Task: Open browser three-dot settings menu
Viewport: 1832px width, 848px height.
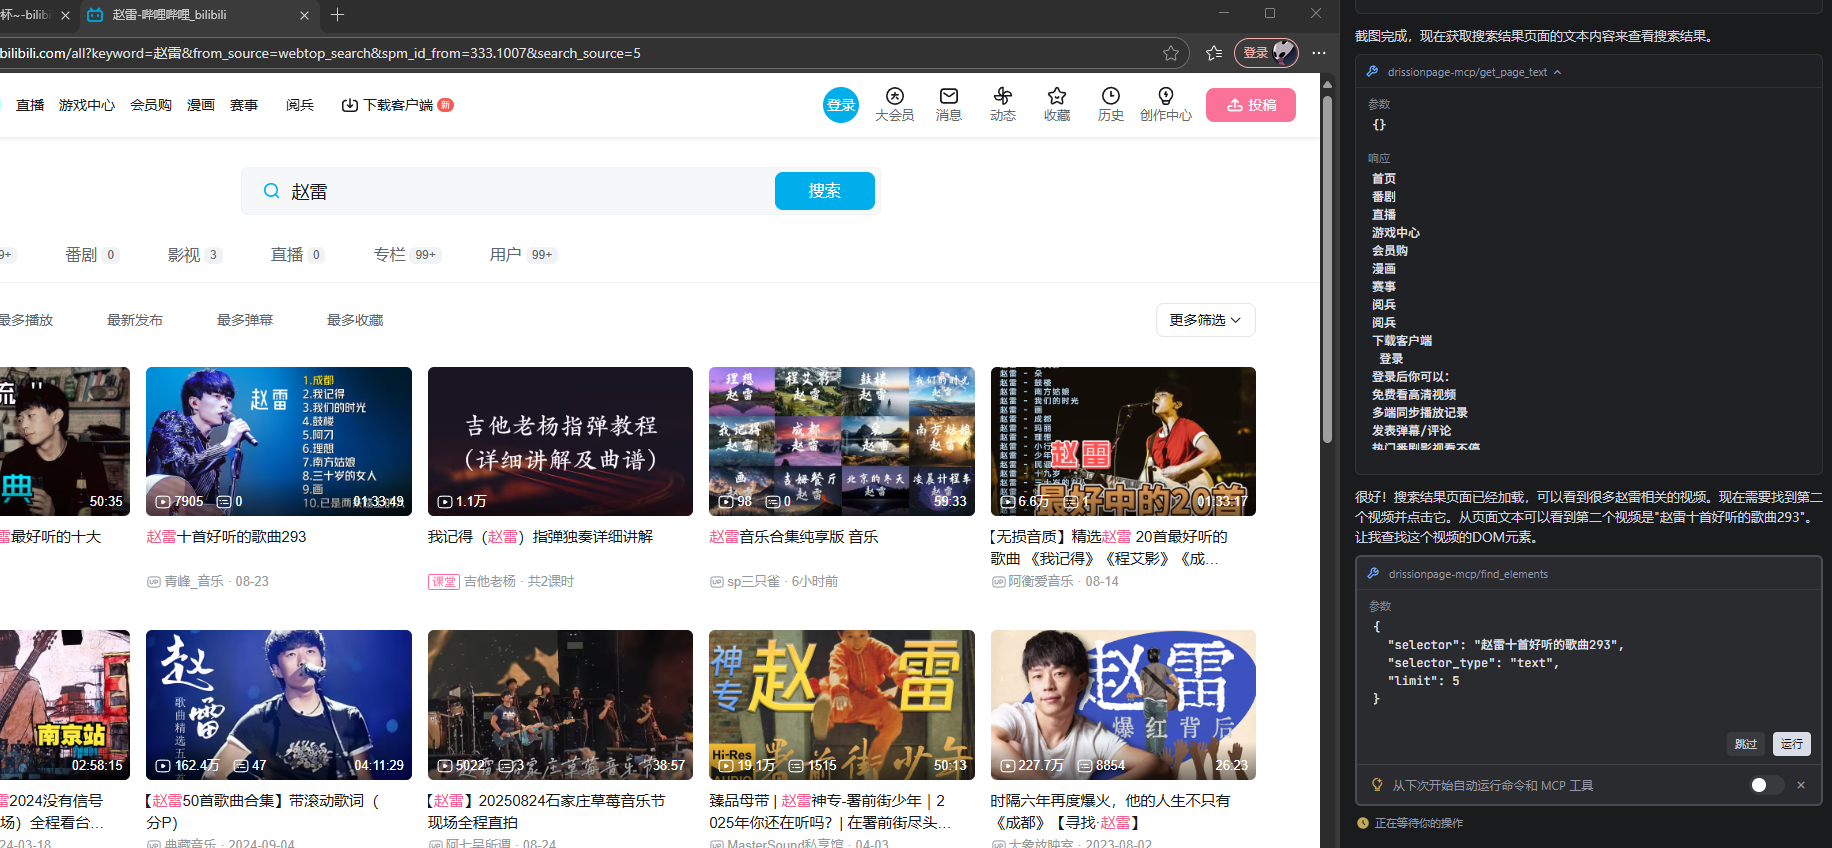Action: click(x=1319, y=53)
